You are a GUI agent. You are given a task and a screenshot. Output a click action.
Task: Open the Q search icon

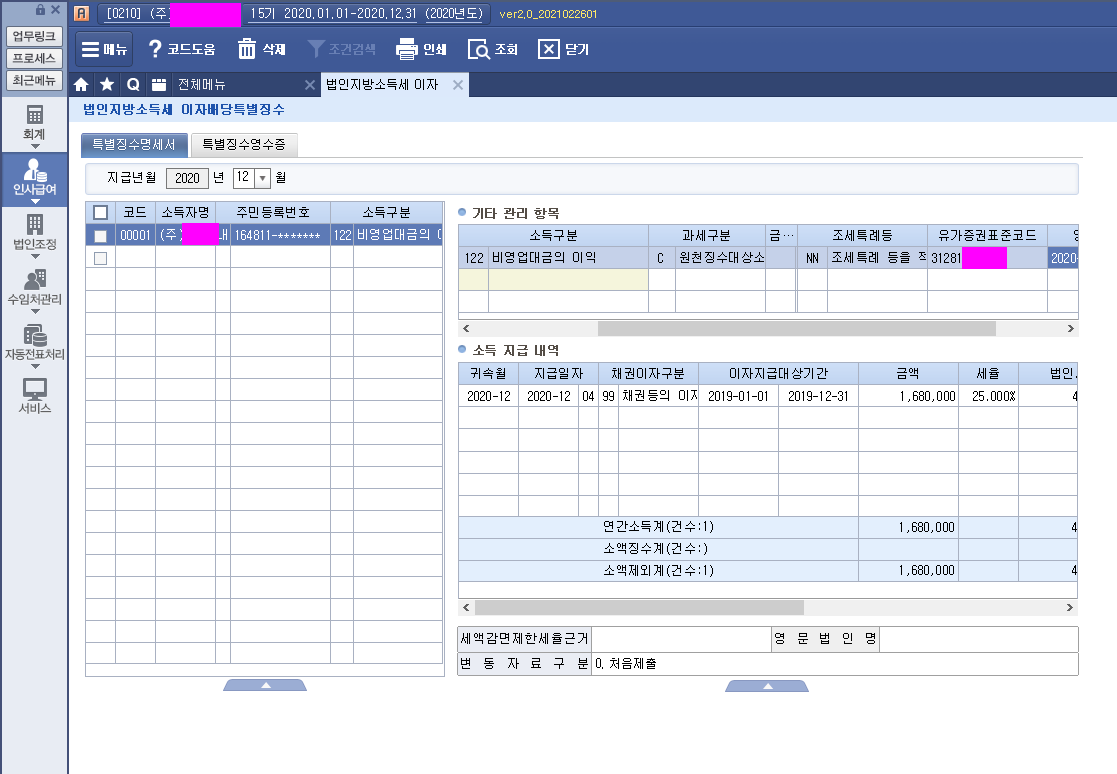click(x=133, y=85)
